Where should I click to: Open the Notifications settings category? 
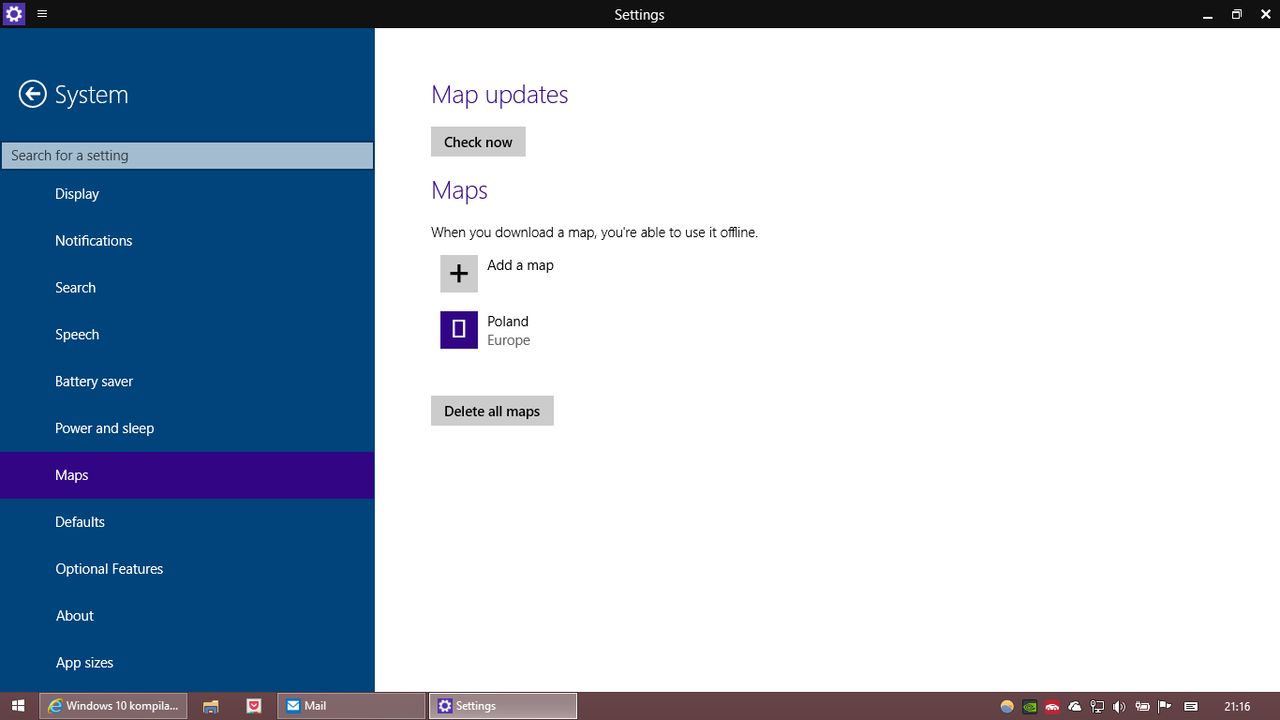click(187, 241)
